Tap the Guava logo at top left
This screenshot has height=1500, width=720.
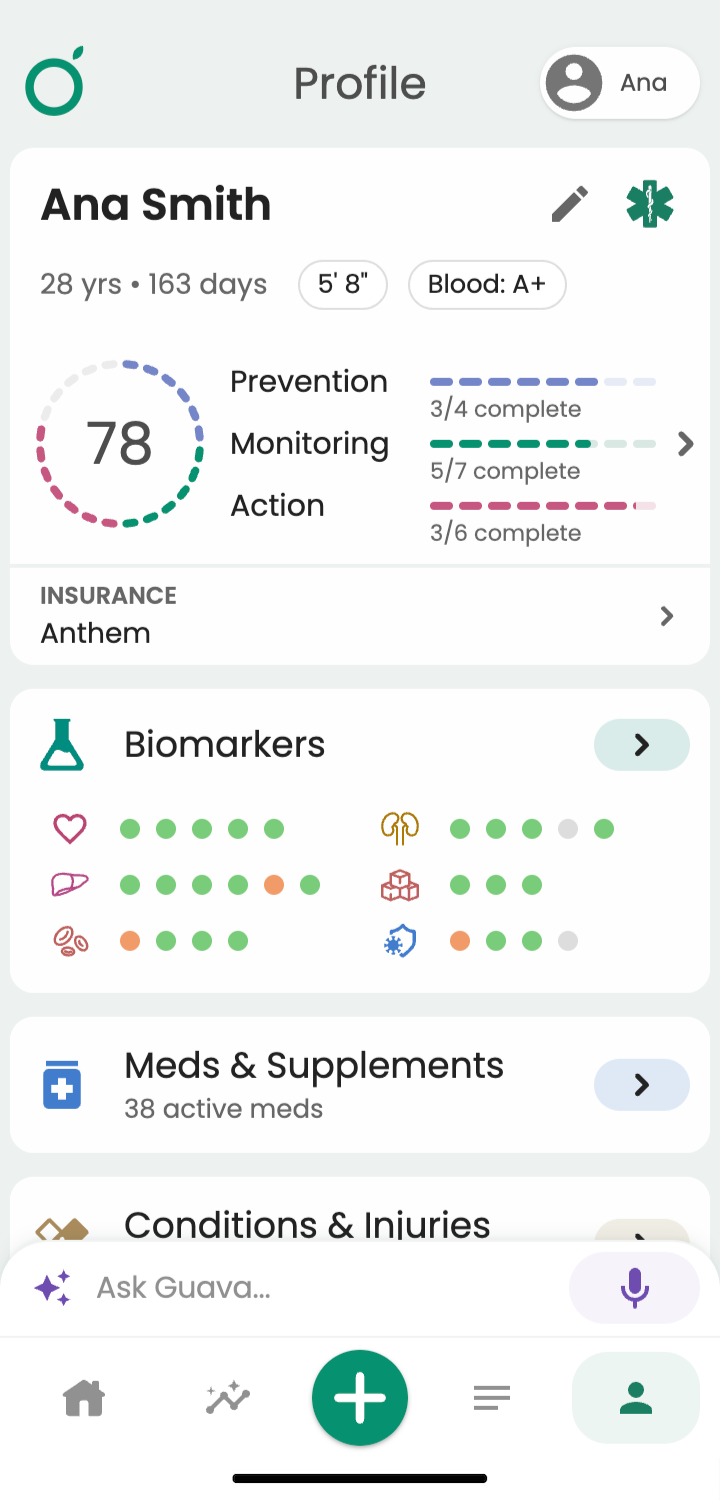pos(55,81)
